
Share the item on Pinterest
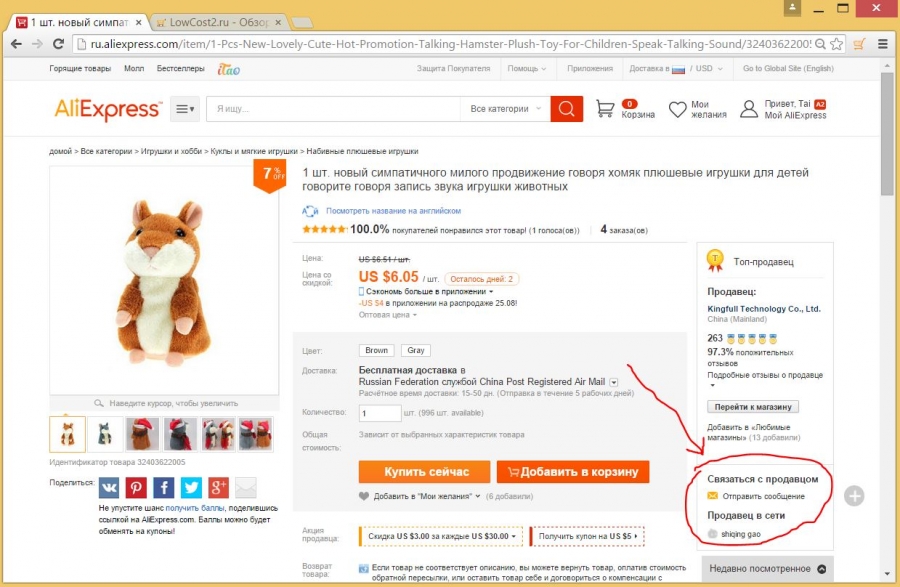136,487
